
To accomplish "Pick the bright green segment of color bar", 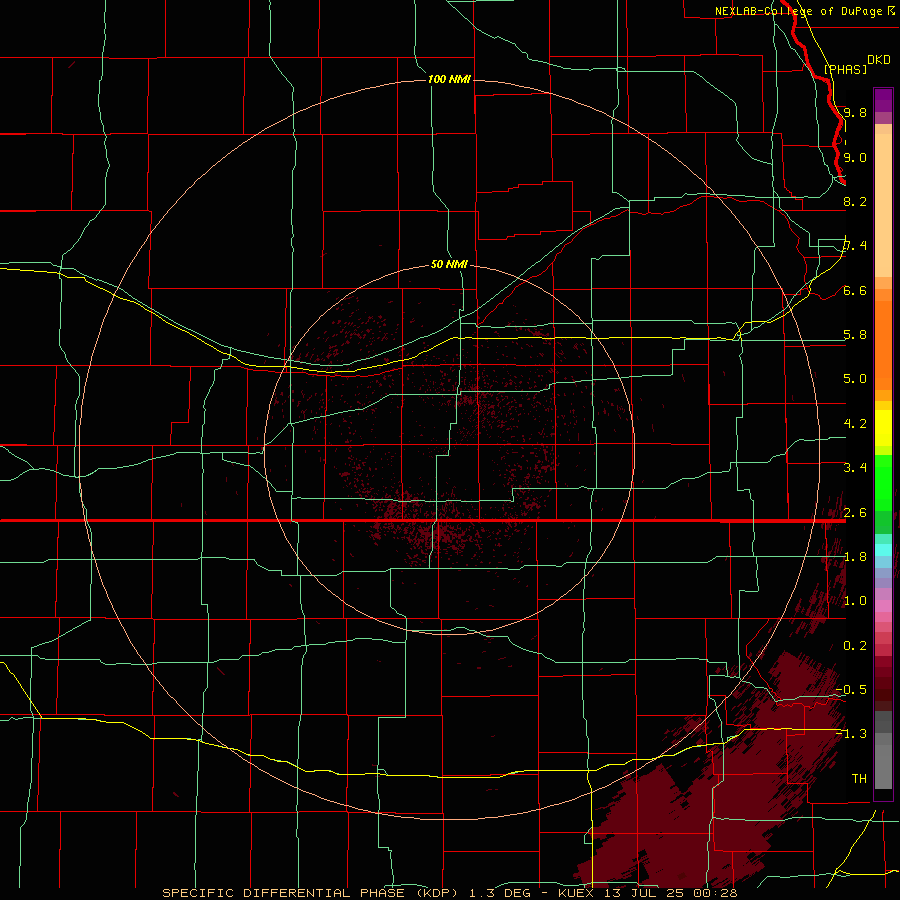I will 883,483.
